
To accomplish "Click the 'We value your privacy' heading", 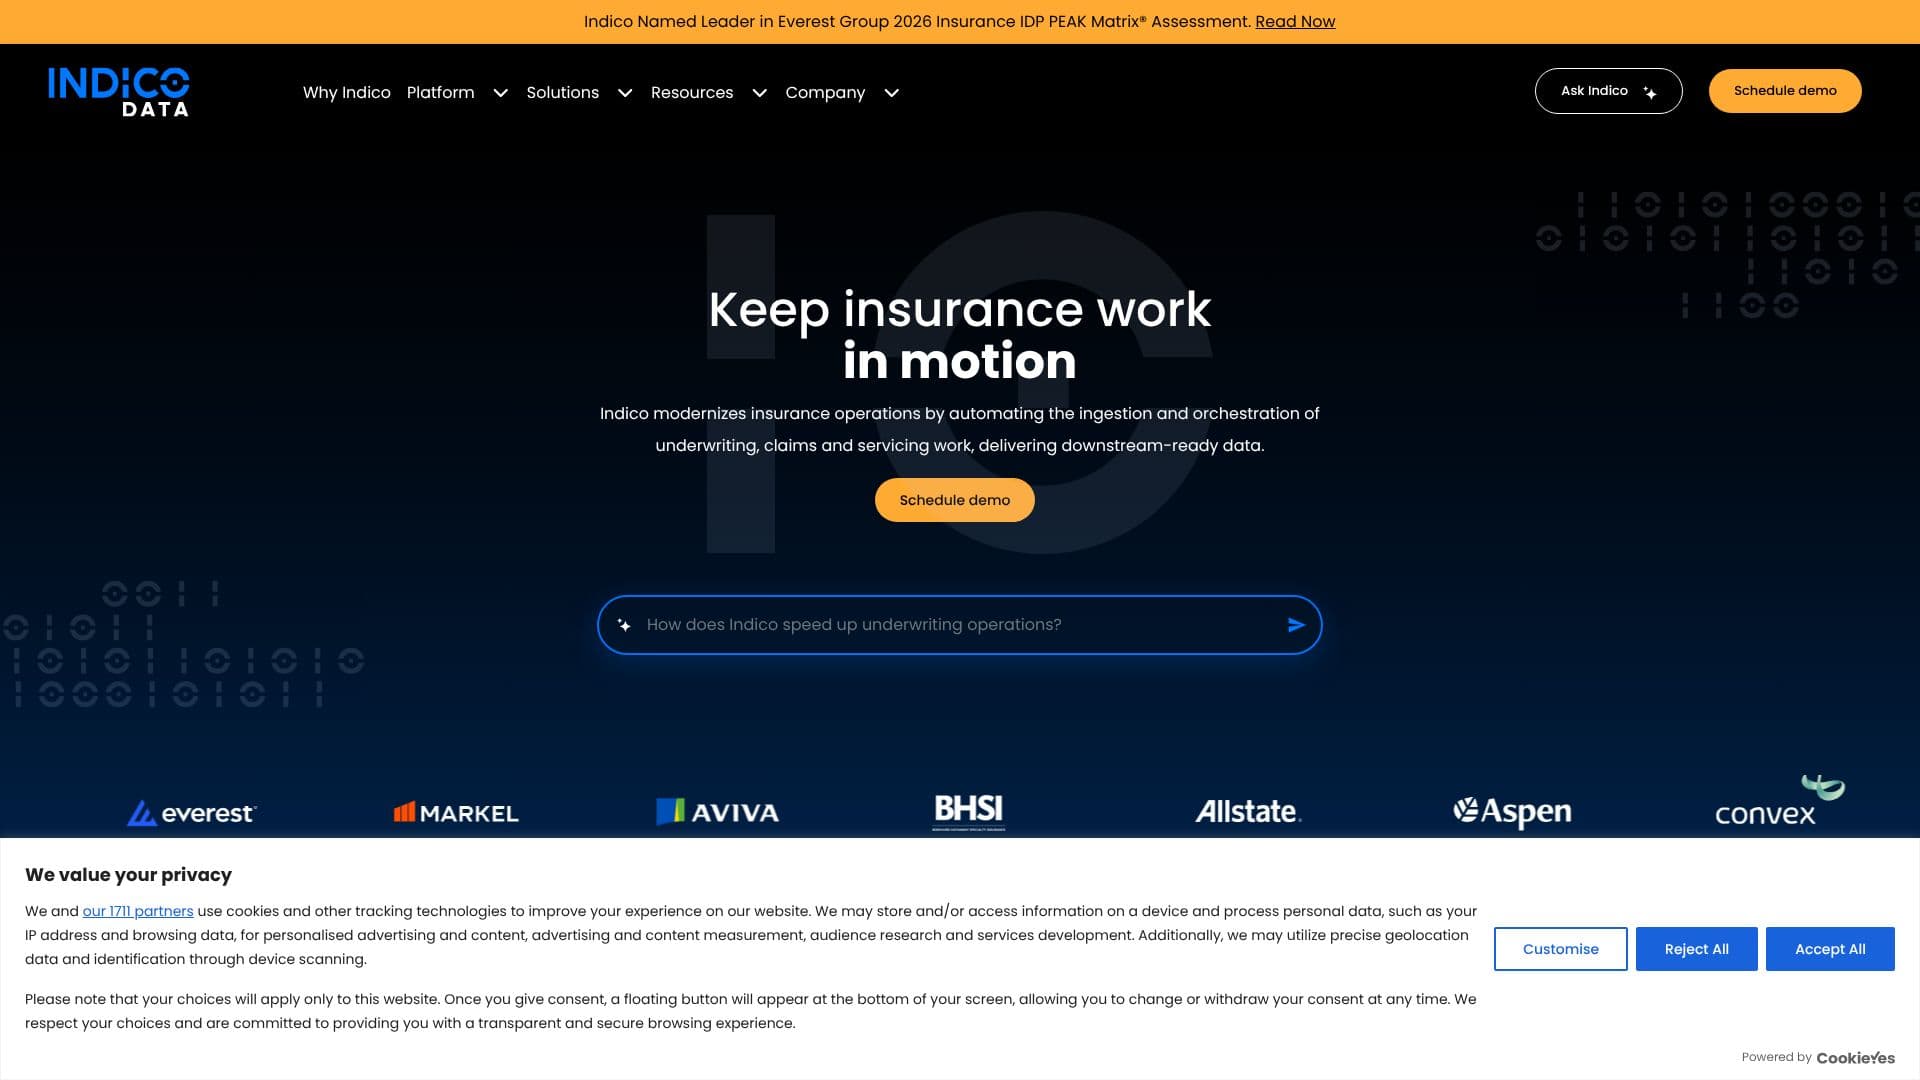I will pos(128,875).
